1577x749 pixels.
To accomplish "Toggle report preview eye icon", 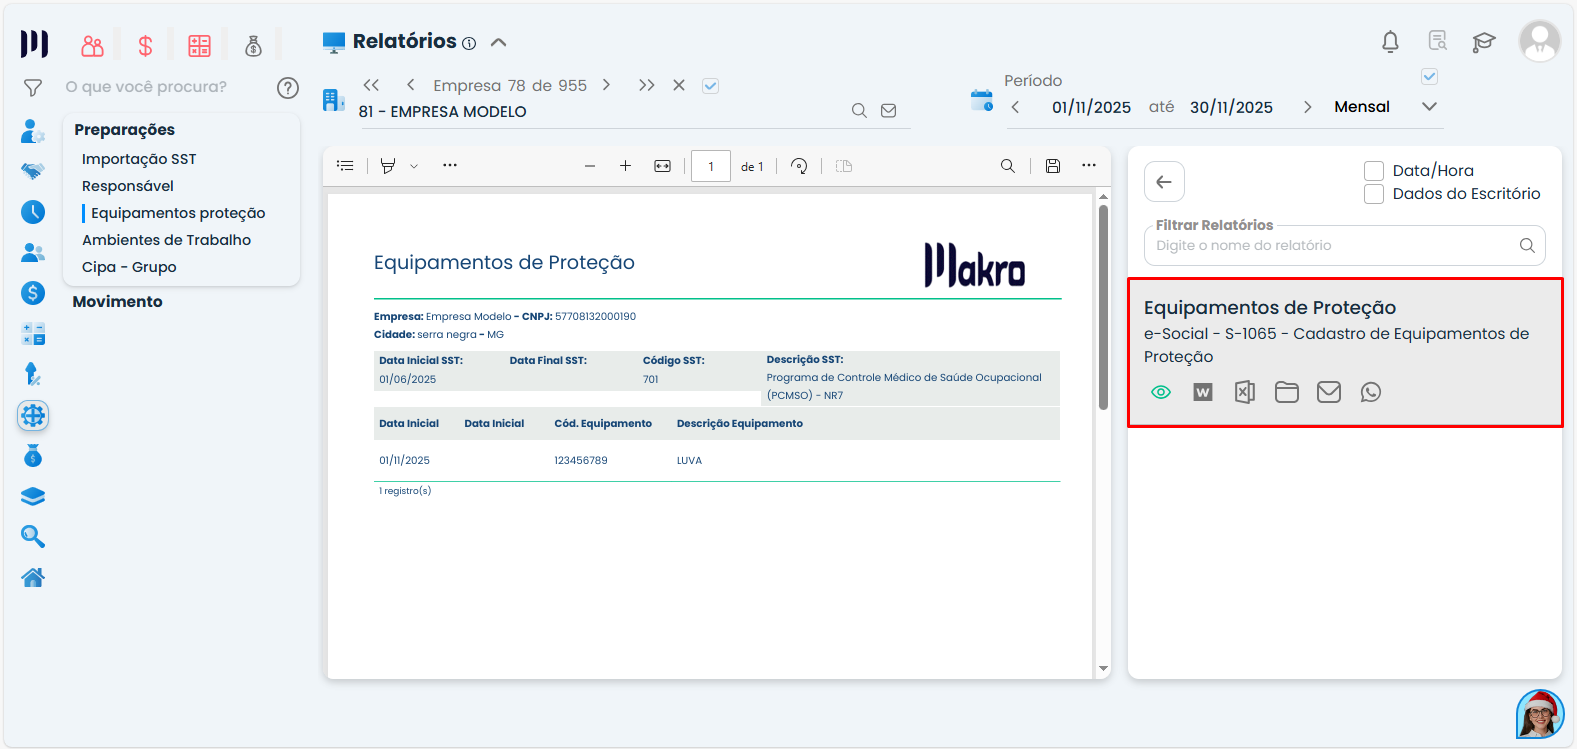I will (x=1161, y=392).
